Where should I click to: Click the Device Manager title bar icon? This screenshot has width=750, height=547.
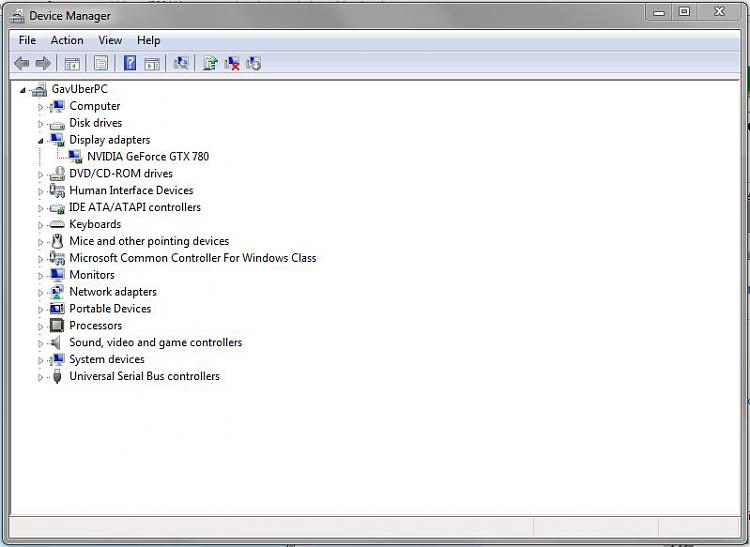[x=17, y=16]
